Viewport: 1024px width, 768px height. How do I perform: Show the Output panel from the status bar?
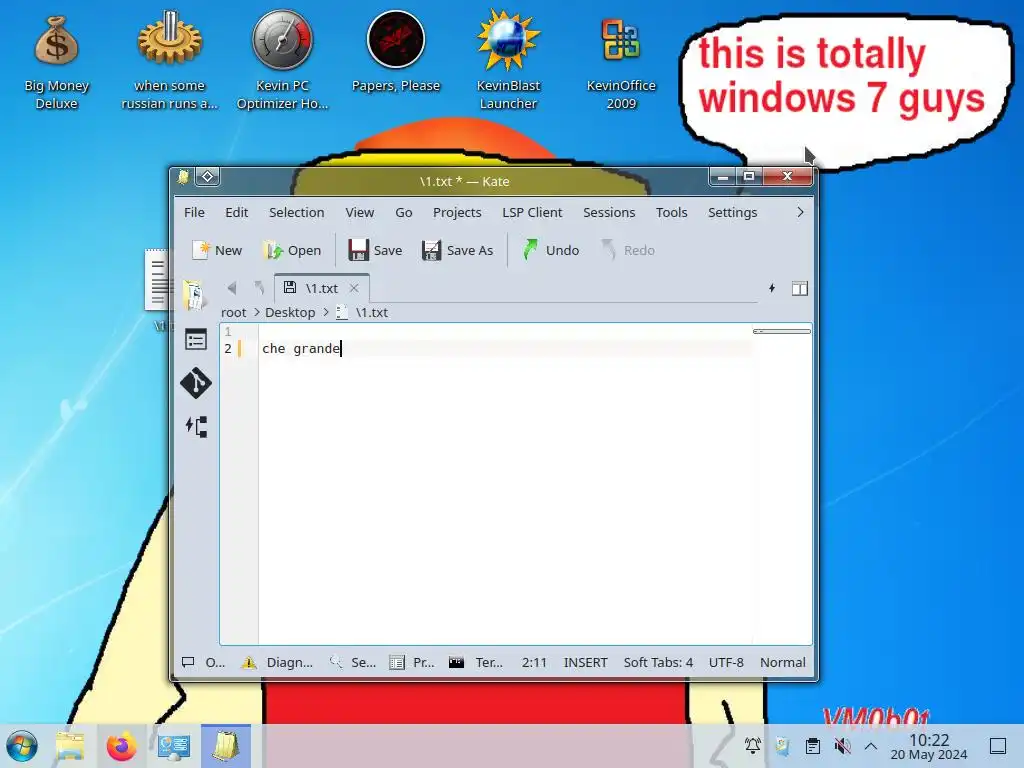203,662
